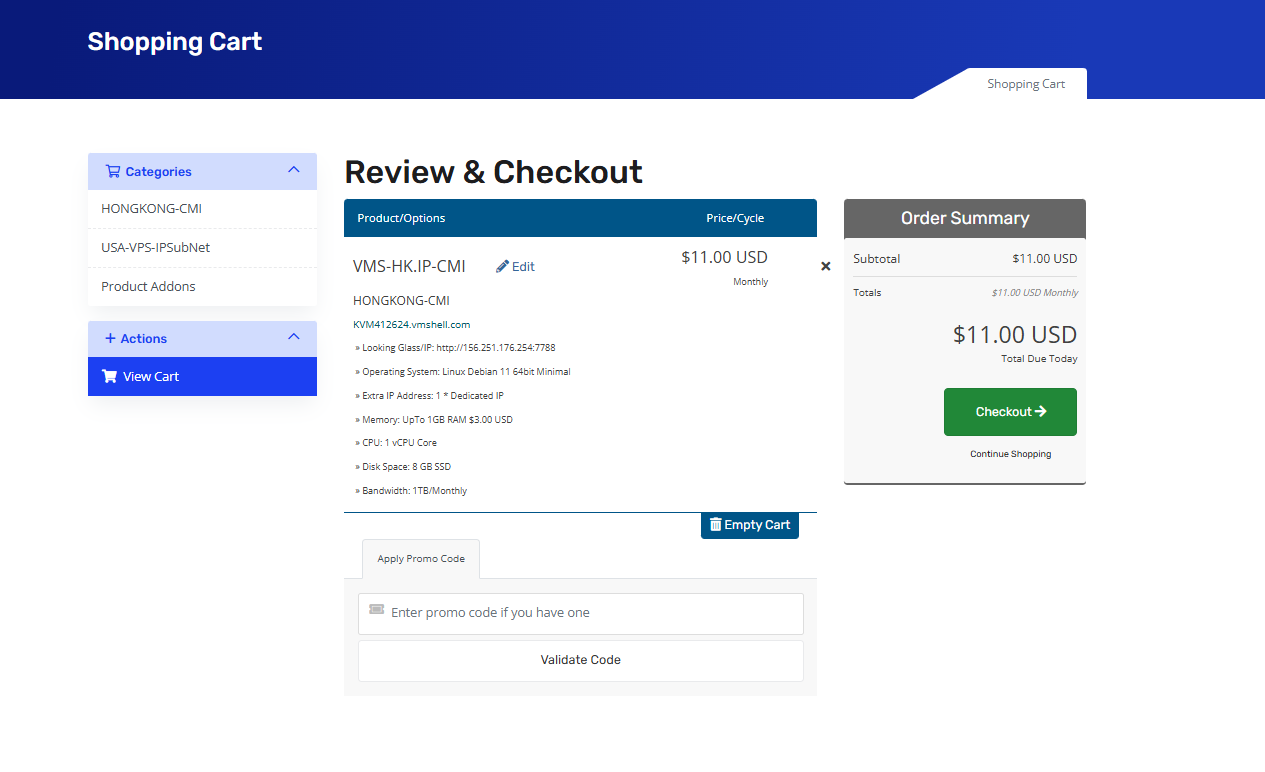Go to Product Addons category

tap(148, 286)
